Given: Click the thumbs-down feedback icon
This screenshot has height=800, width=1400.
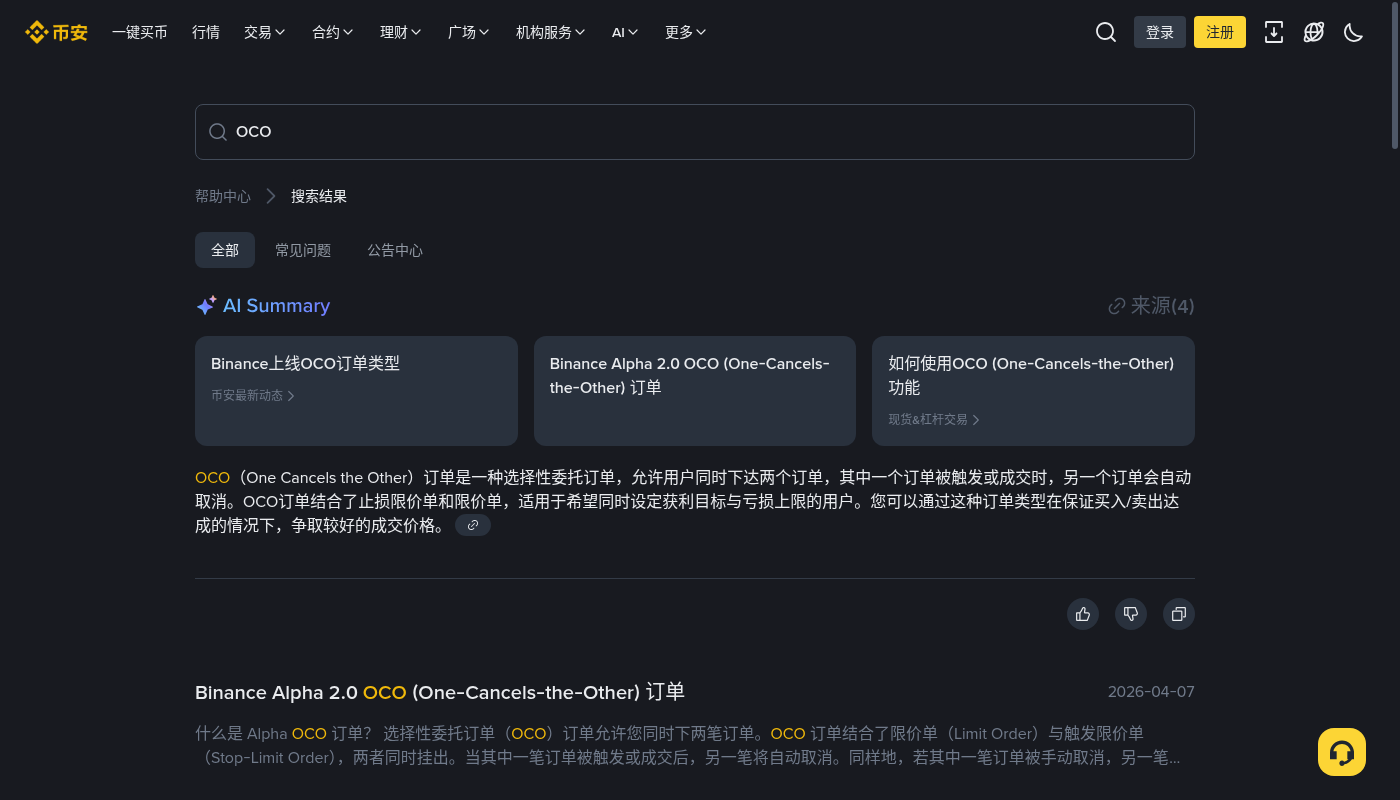Looking at the screenshot, I should 1131,614.
